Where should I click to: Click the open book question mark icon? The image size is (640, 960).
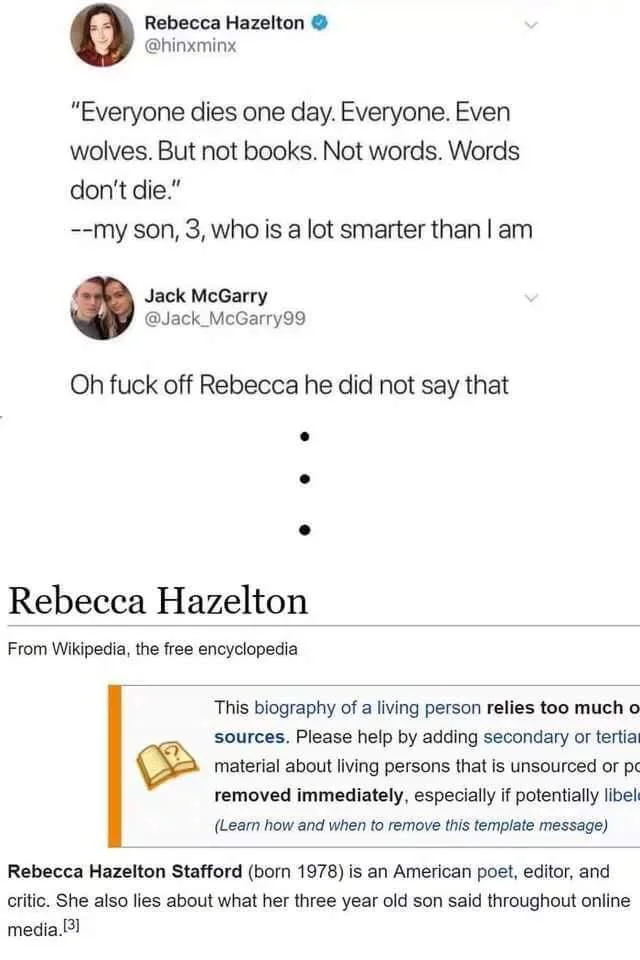point(167,764)
